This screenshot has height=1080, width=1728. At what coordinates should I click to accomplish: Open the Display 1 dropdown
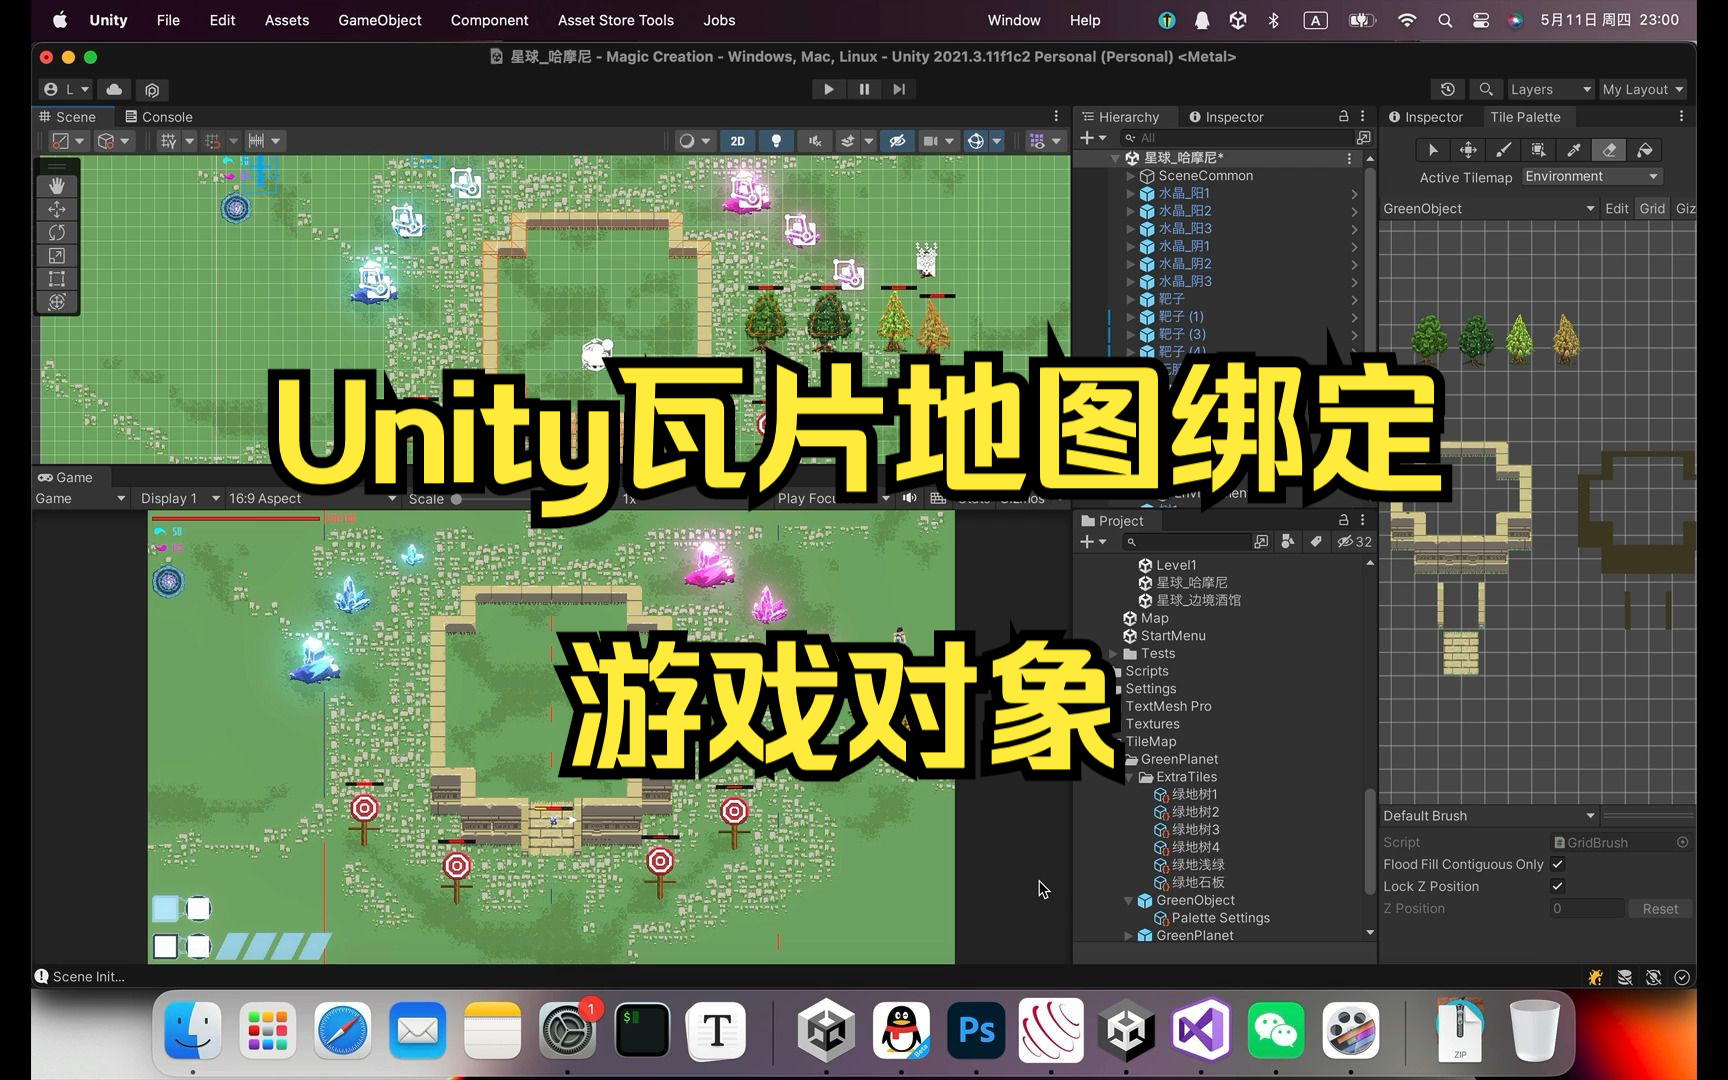[180, 498]
